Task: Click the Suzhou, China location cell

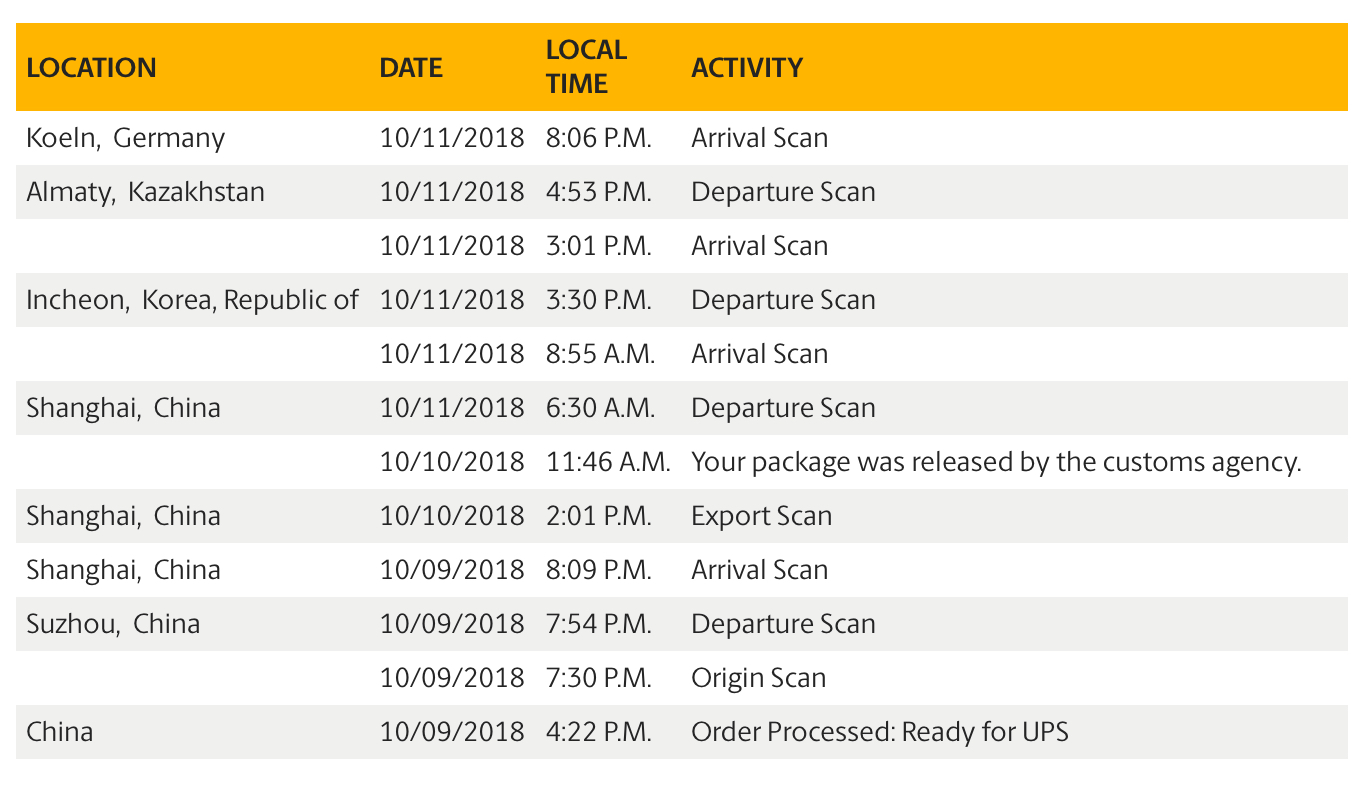Action: (x=113, y=623)
